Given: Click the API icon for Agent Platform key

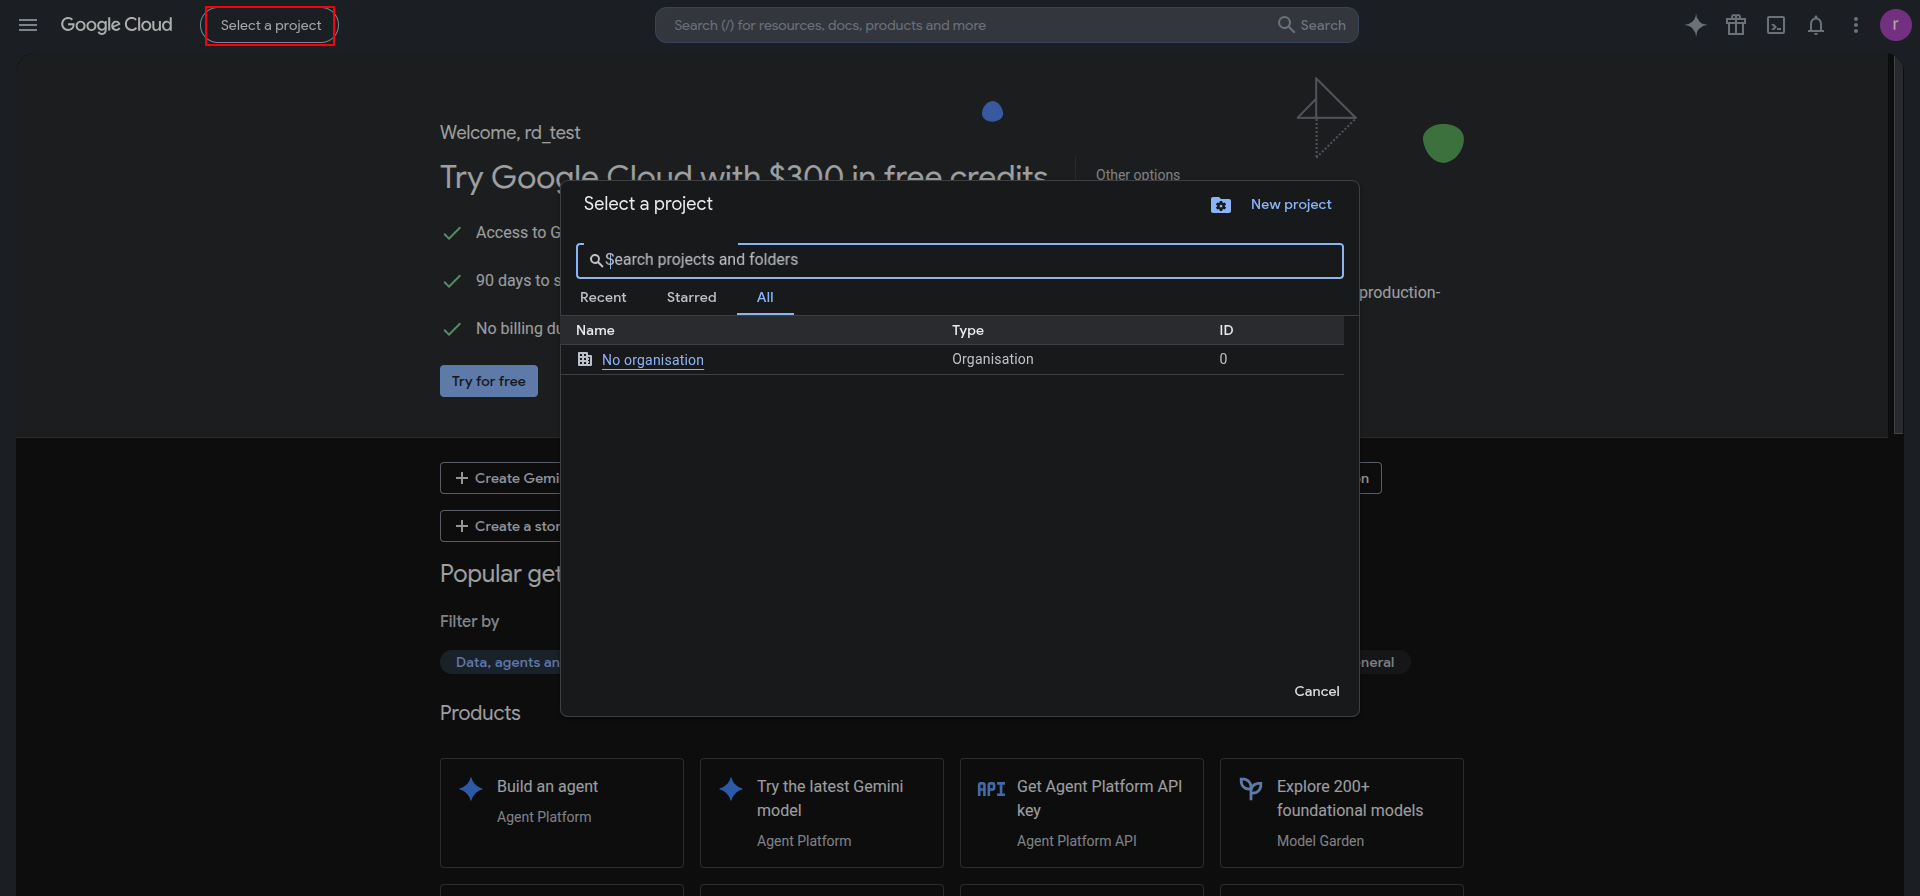Looking at the screenshot, I should [991, 789].
